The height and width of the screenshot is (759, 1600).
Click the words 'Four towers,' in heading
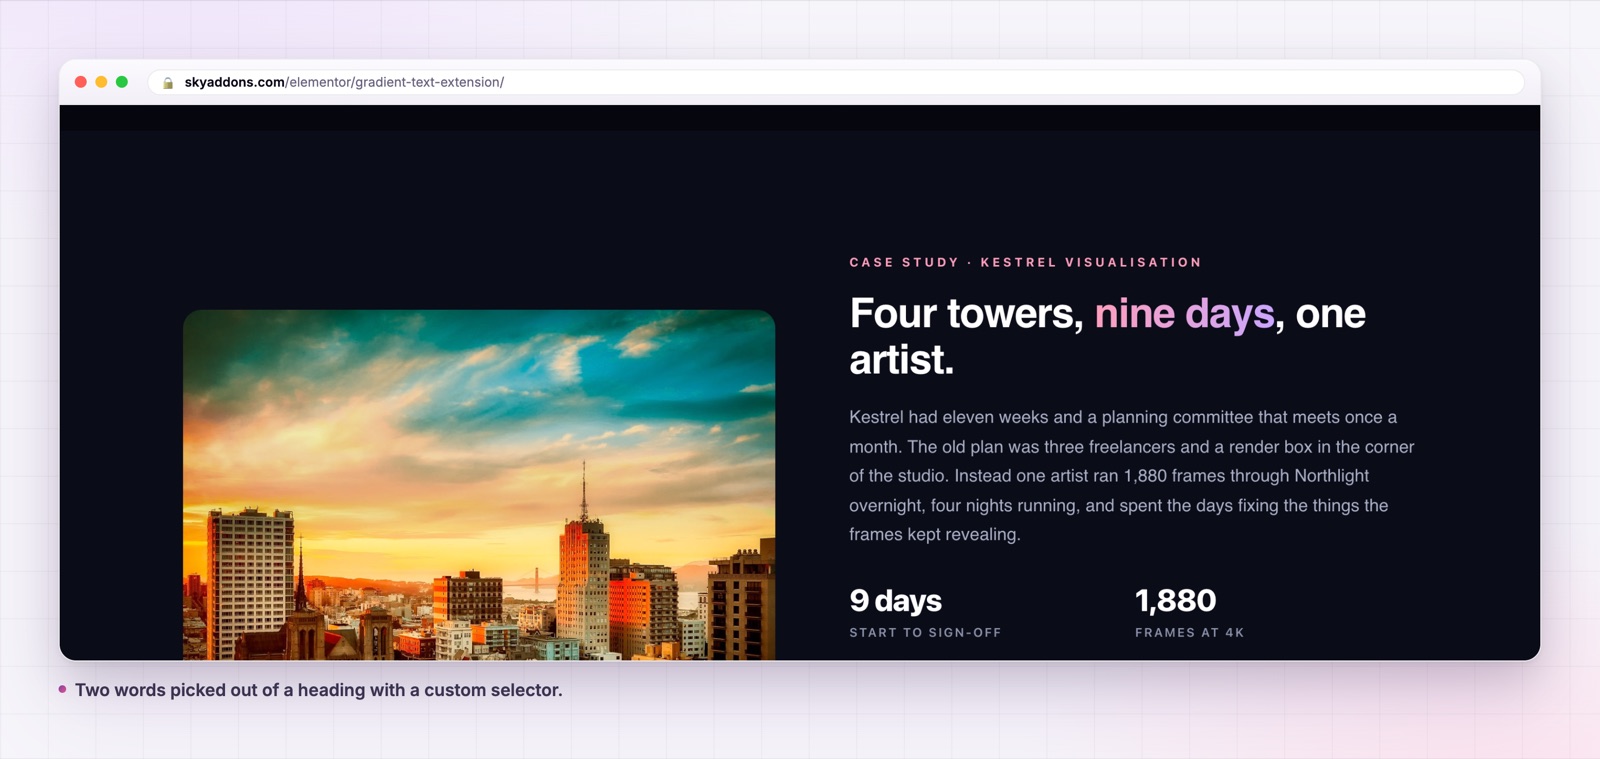[966, 314]
